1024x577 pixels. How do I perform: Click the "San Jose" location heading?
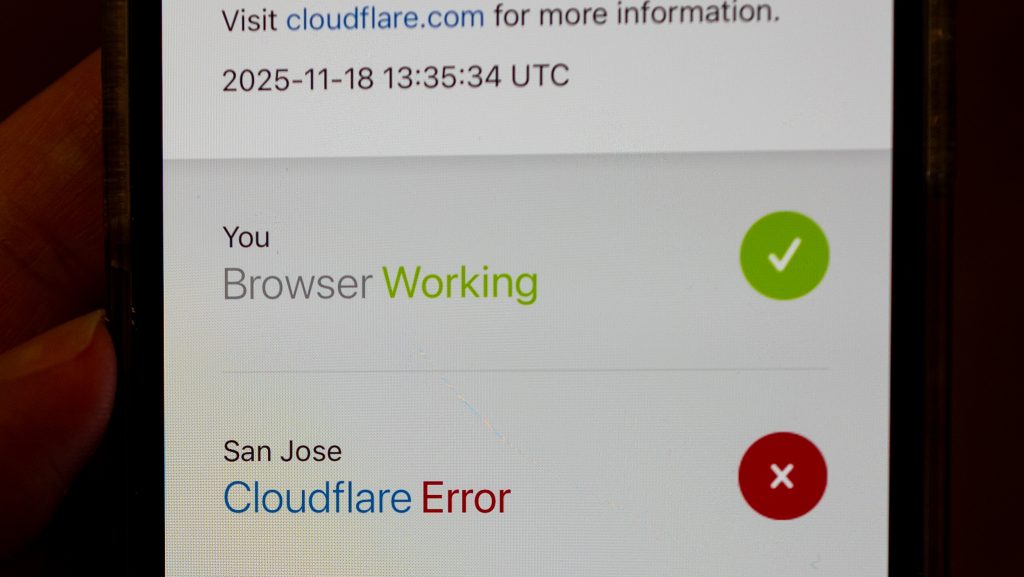pos(282,451)
